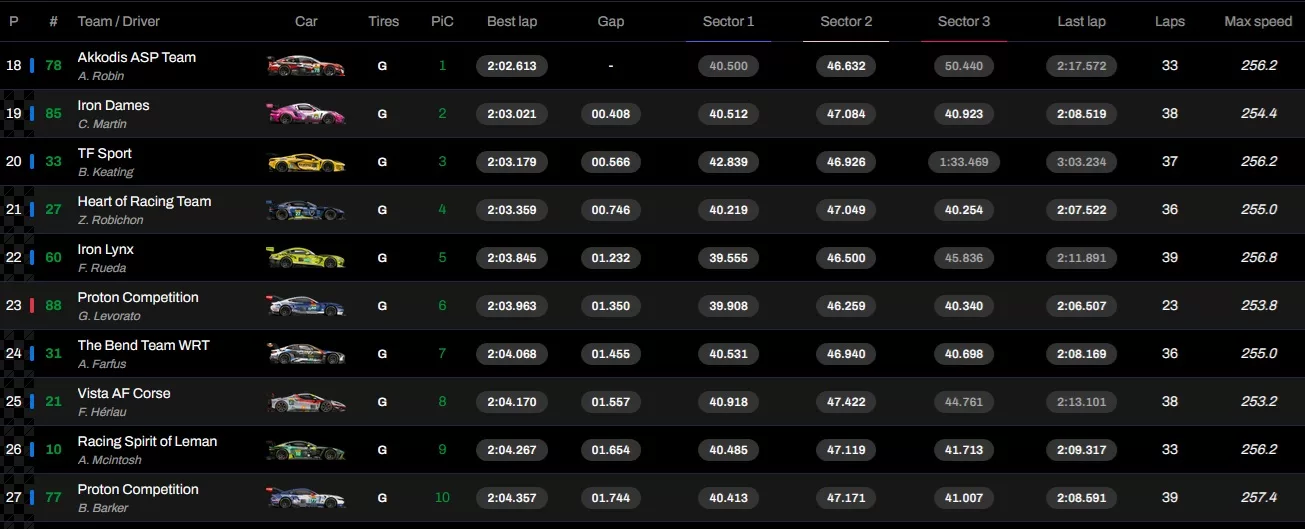Select driver Z. Robichon
This screenshot has width=1305, height=529.
110,220
